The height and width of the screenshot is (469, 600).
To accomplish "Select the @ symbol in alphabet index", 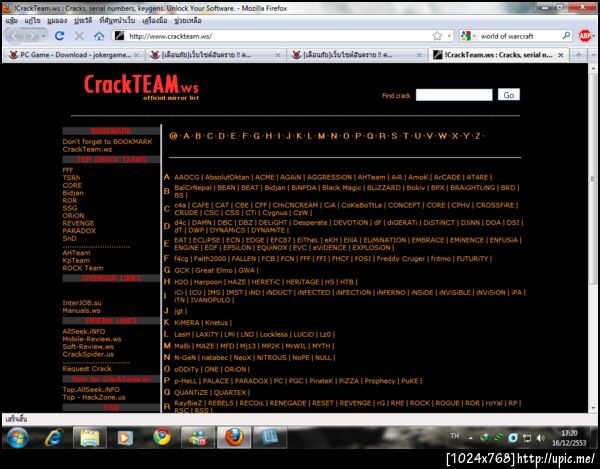I will 173,136.
